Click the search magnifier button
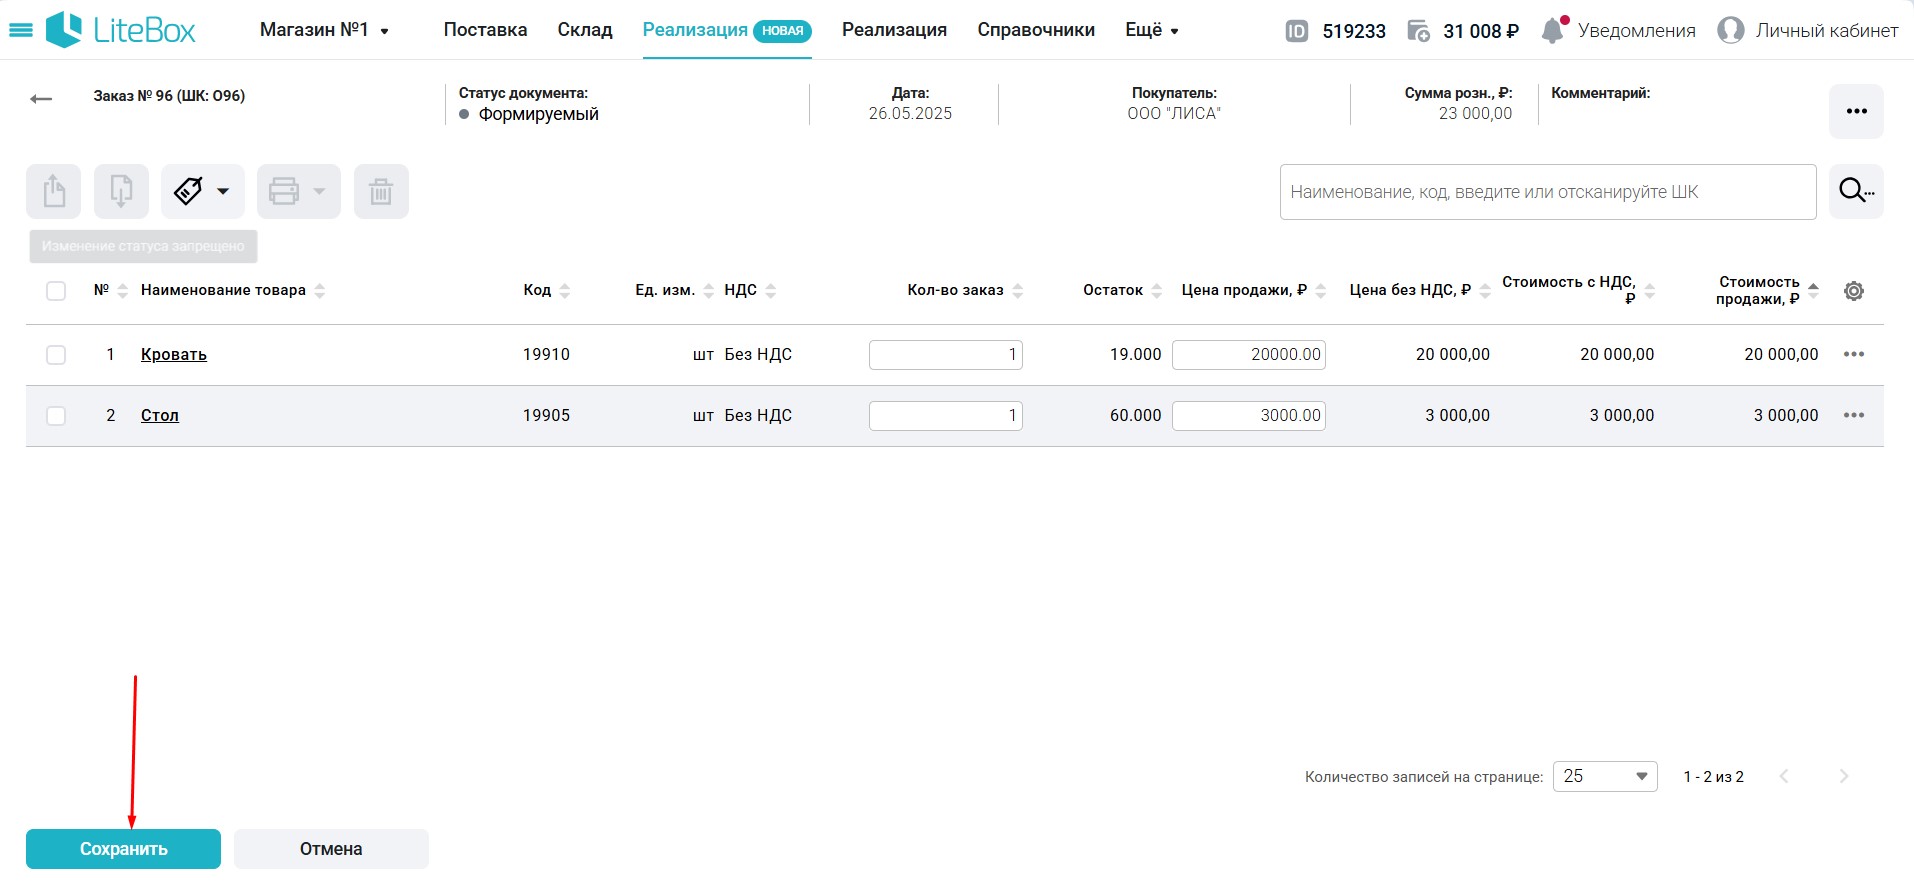The image size is (1914, 882). click(x=1856, y=191)
